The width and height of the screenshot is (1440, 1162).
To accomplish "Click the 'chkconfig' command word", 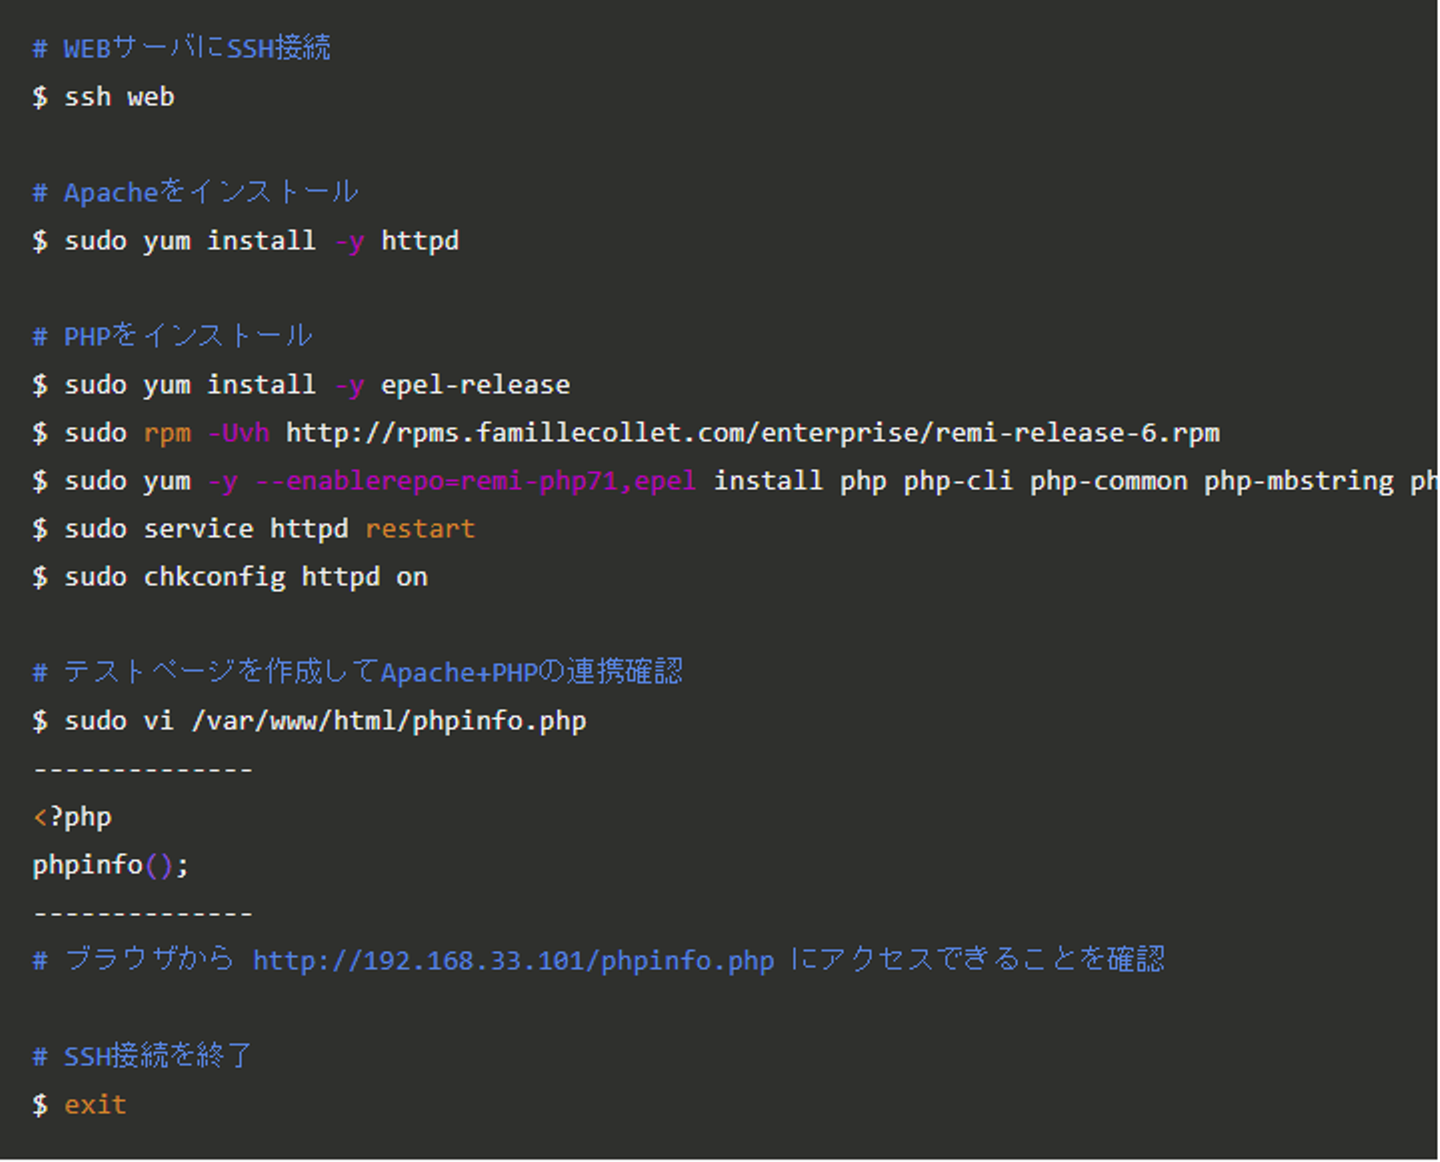I will pos(214,577).
